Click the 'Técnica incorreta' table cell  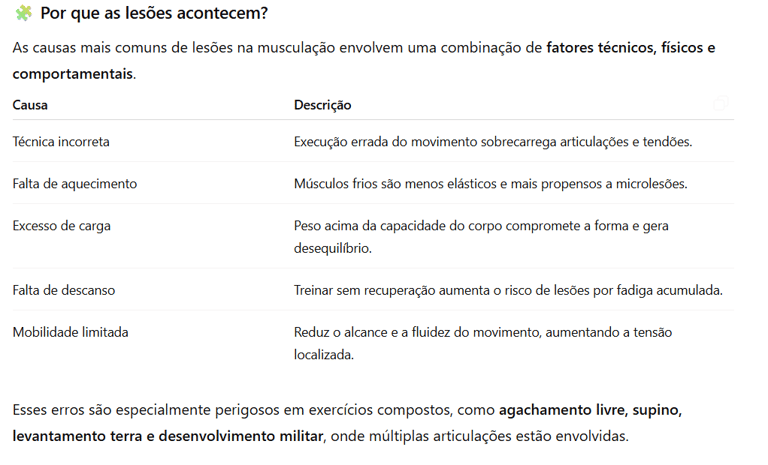click(61, 142)
